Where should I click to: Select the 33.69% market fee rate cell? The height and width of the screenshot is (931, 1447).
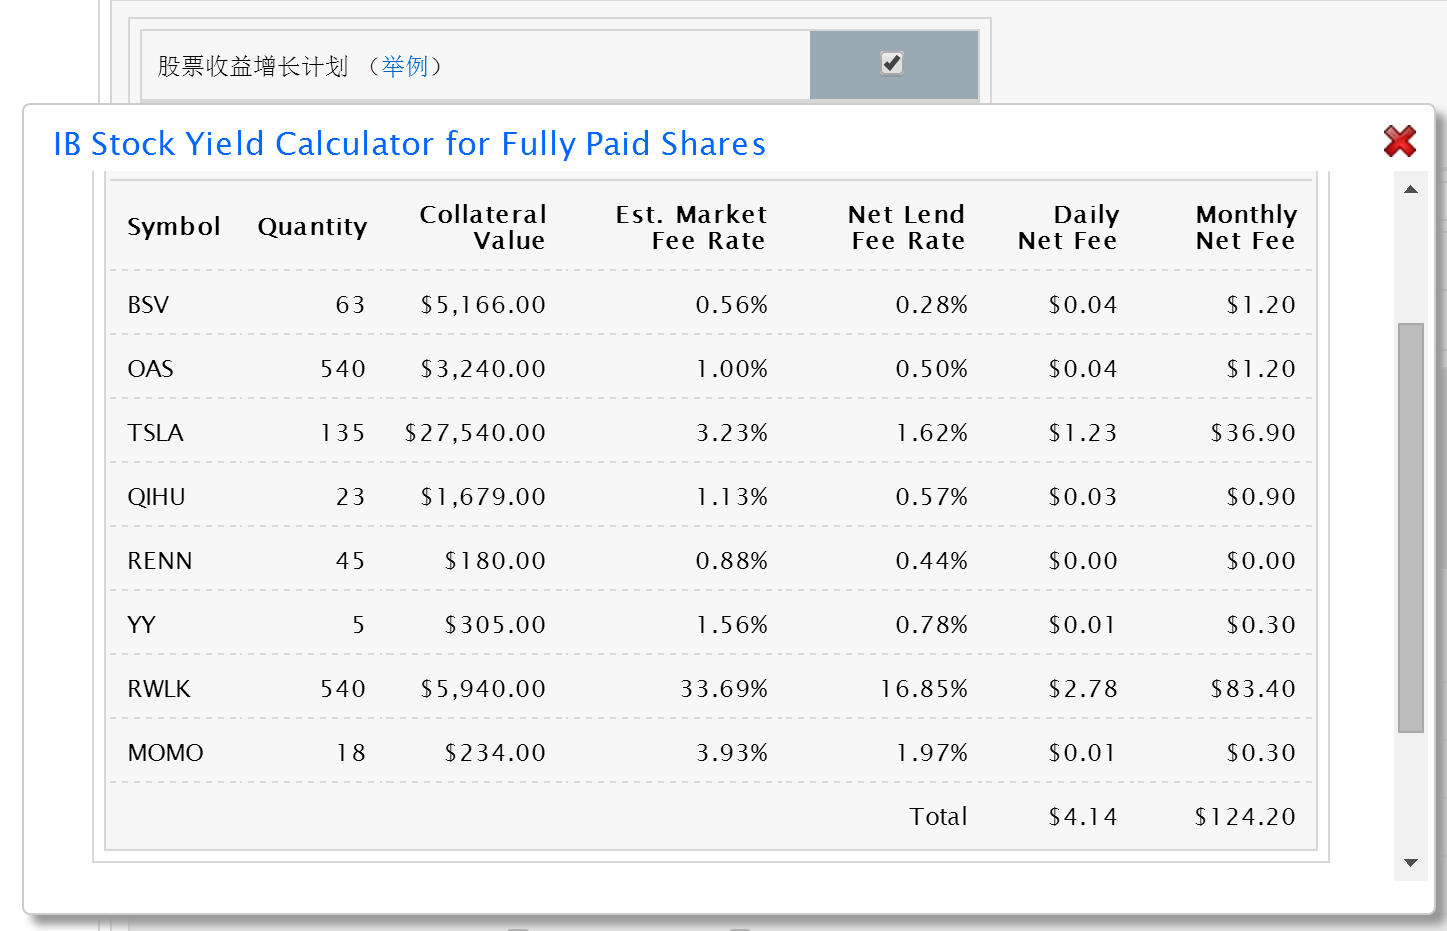[x=724, y=689]
